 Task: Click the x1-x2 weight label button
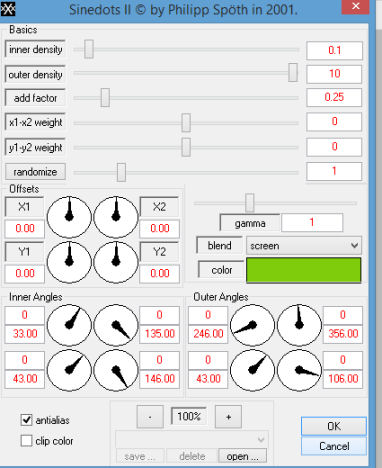point(35,122)
